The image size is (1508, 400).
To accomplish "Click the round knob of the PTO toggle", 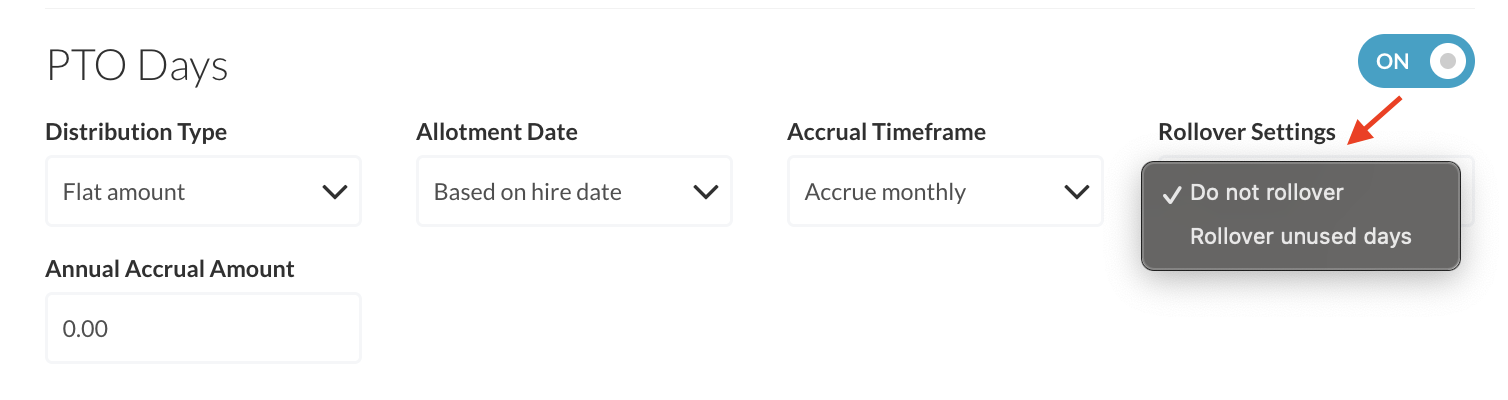I will point(1446,61).
